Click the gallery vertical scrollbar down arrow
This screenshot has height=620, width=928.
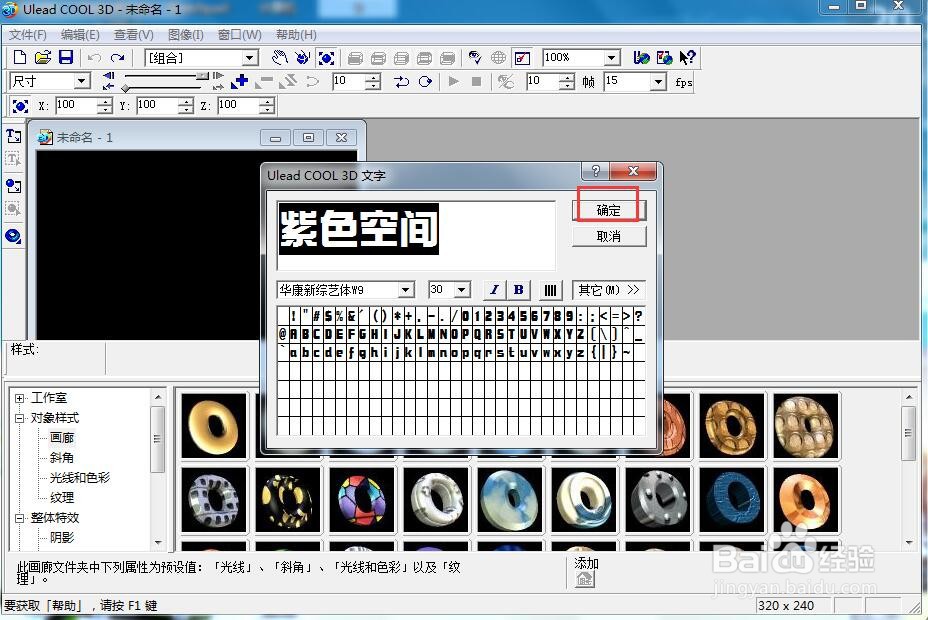(908, 542)
